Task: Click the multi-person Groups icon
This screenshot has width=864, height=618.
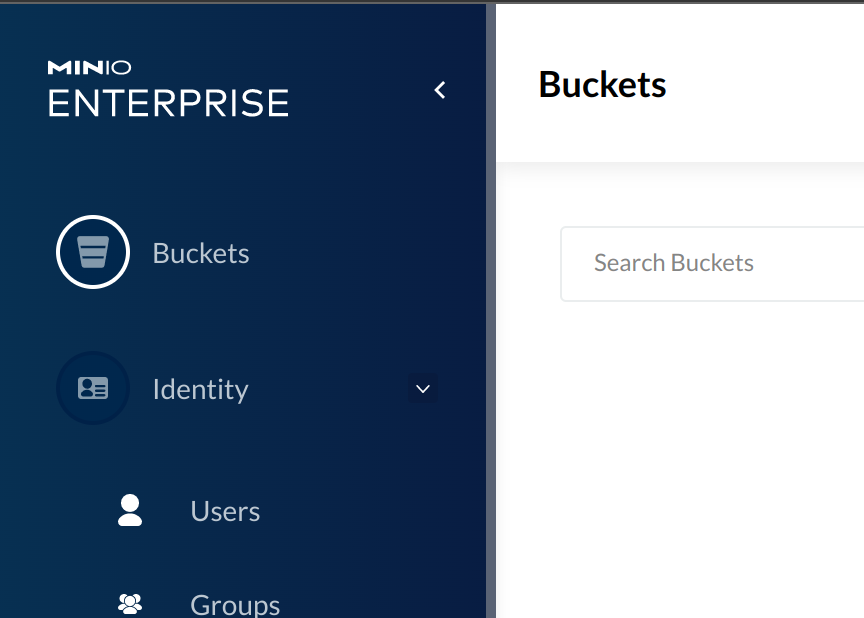Action: click(x=130, y=604)
